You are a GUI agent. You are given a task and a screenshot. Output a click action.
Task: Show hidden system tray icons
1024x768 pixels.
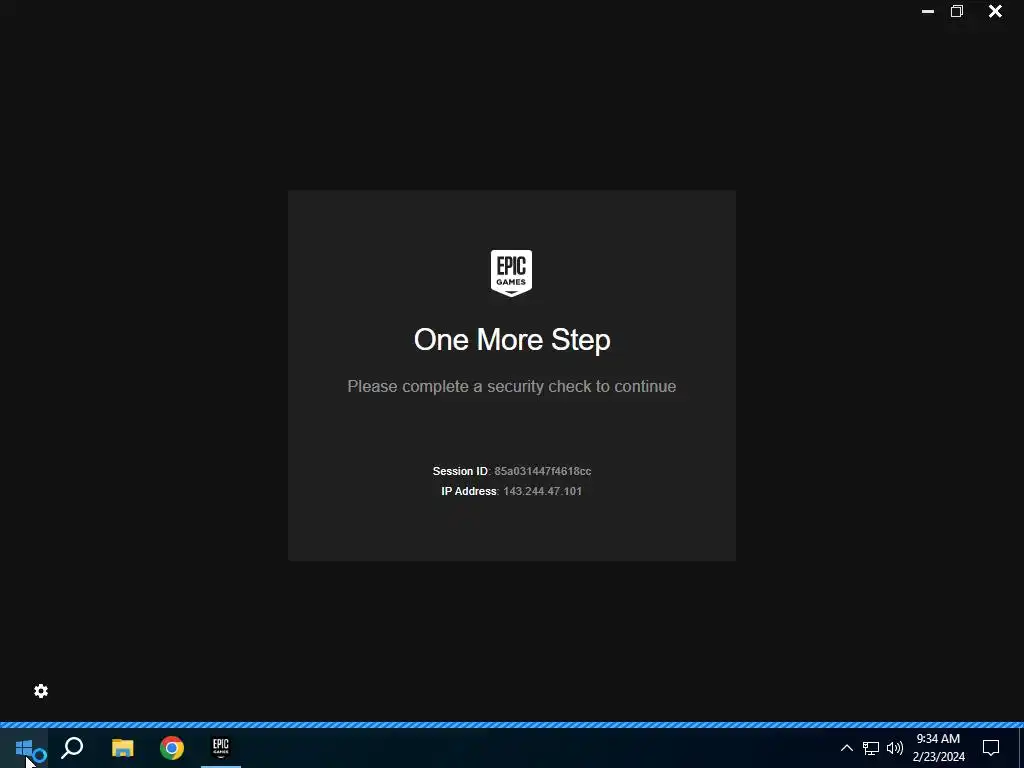(846, 748)
